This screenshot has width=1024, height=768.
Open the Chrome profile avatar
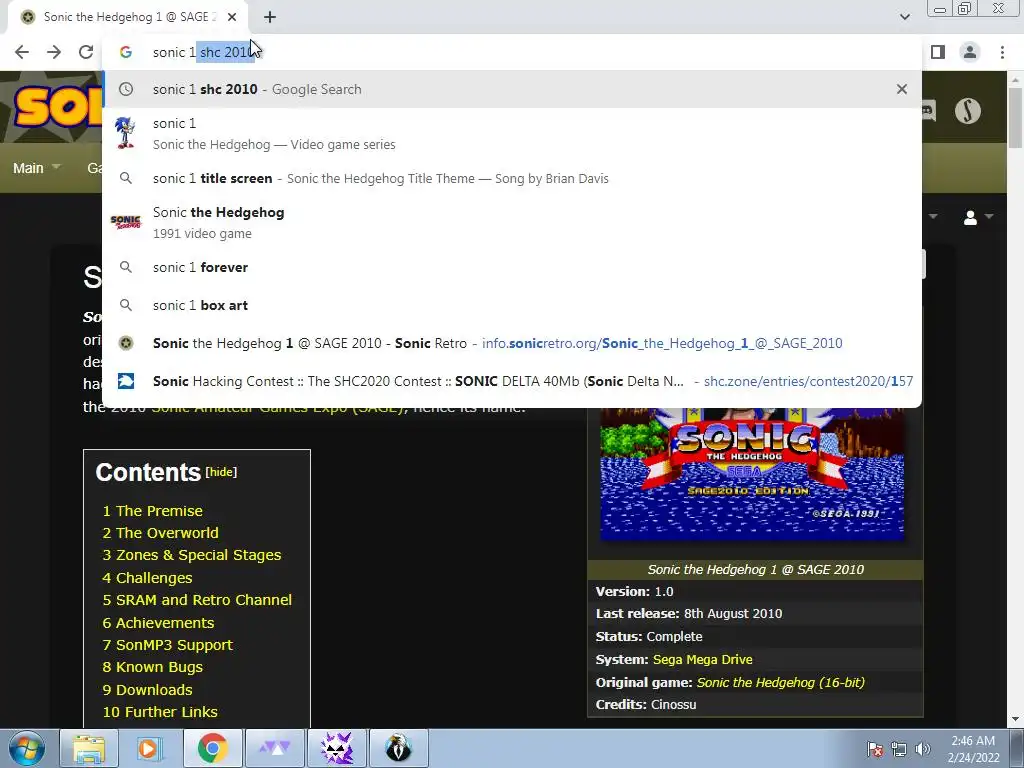coord(970,52)
